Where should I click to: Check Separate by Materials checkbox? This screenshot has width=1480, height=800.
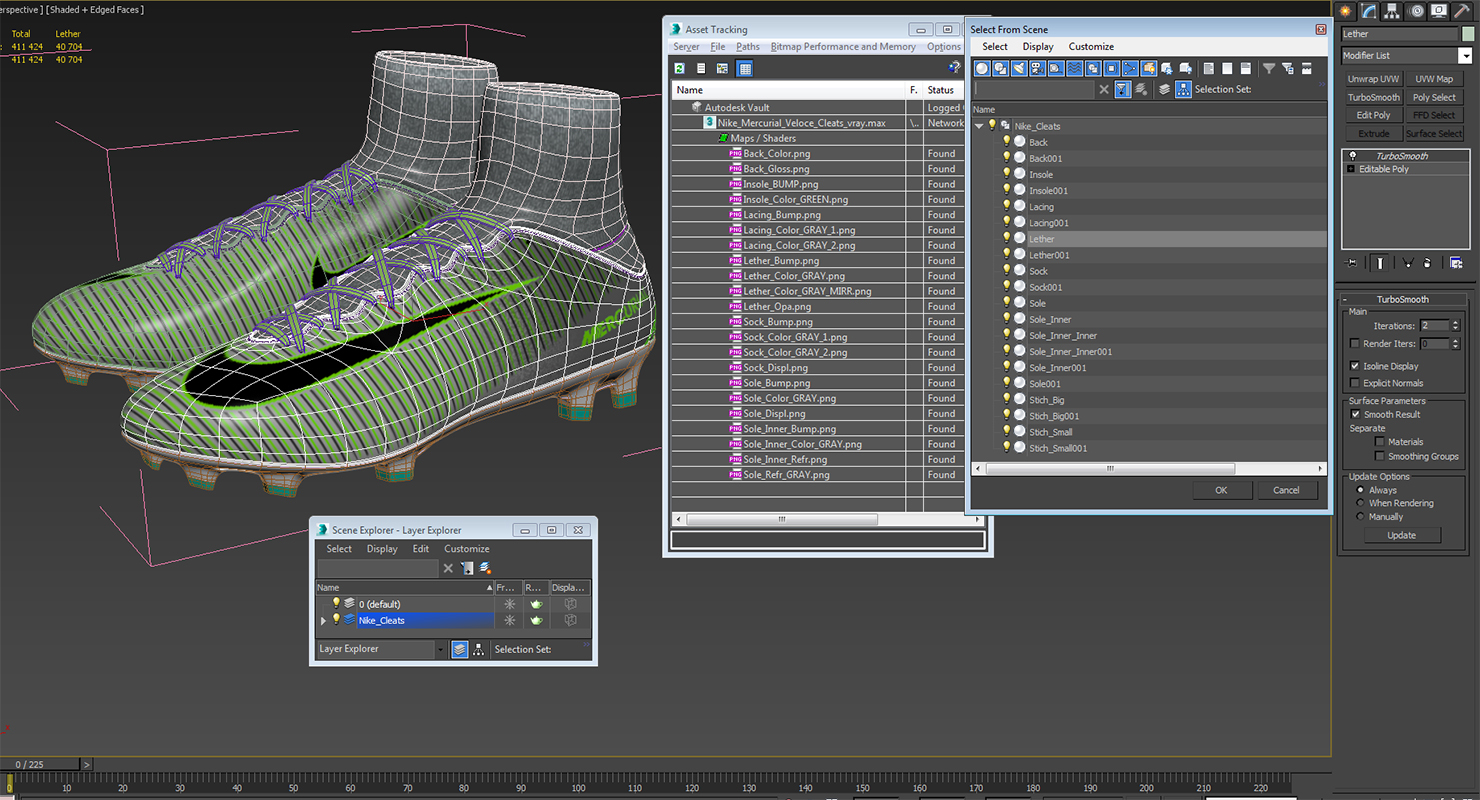(x=1380, y=441)
